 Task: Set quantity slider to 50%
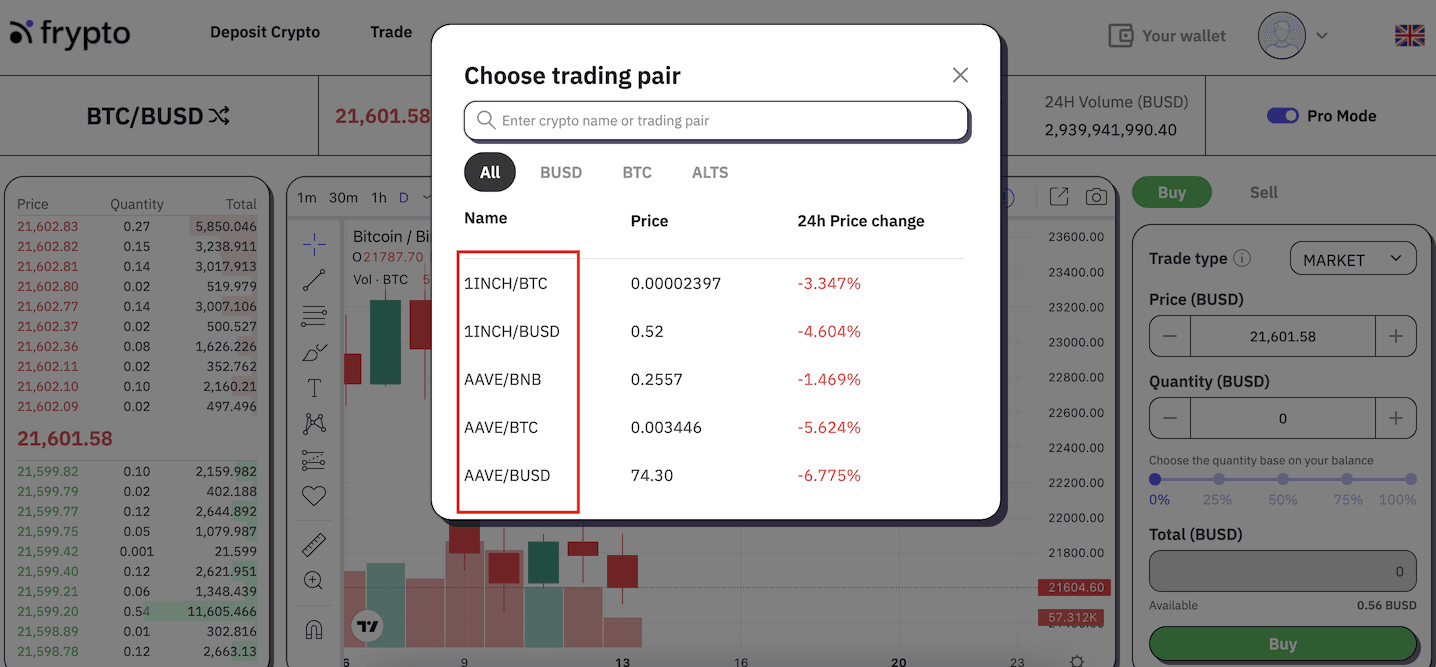click(1283, 480)
